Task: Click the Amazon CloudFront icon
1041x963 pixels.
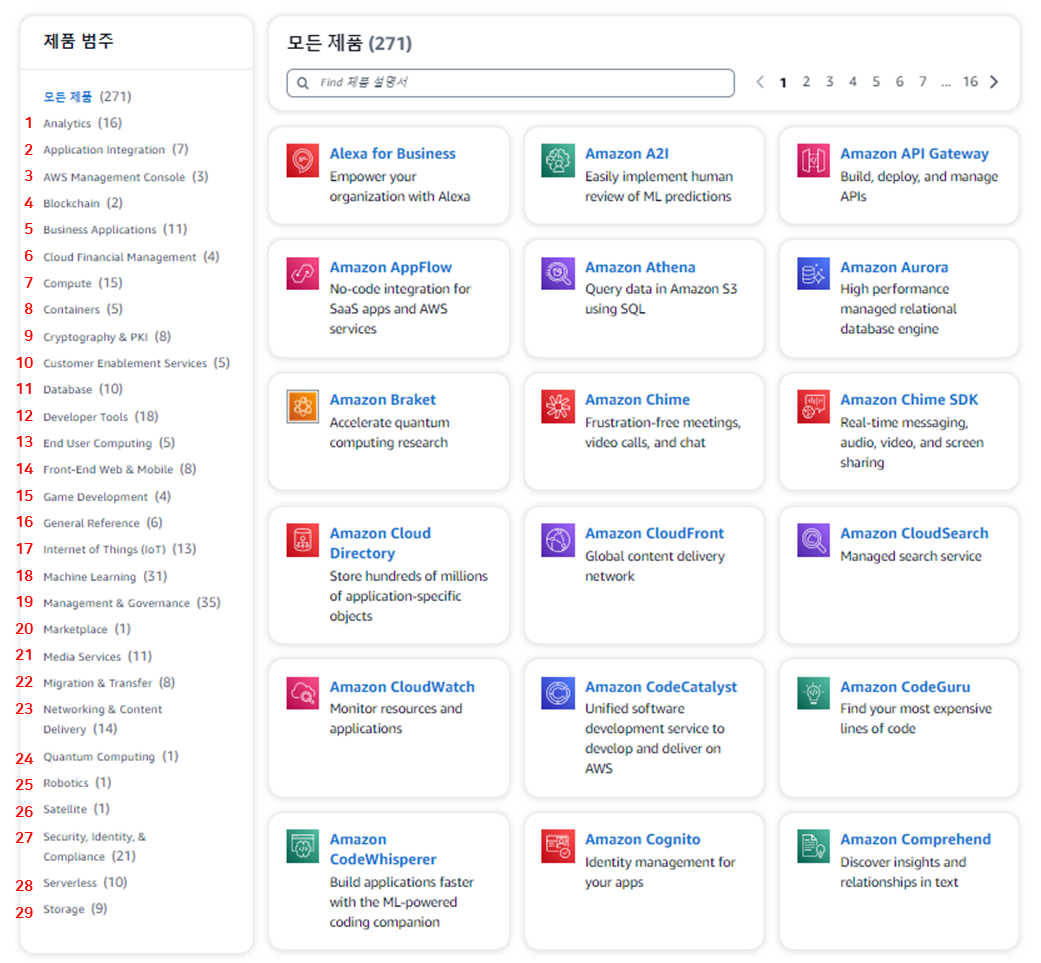Action: coord(558,540)
